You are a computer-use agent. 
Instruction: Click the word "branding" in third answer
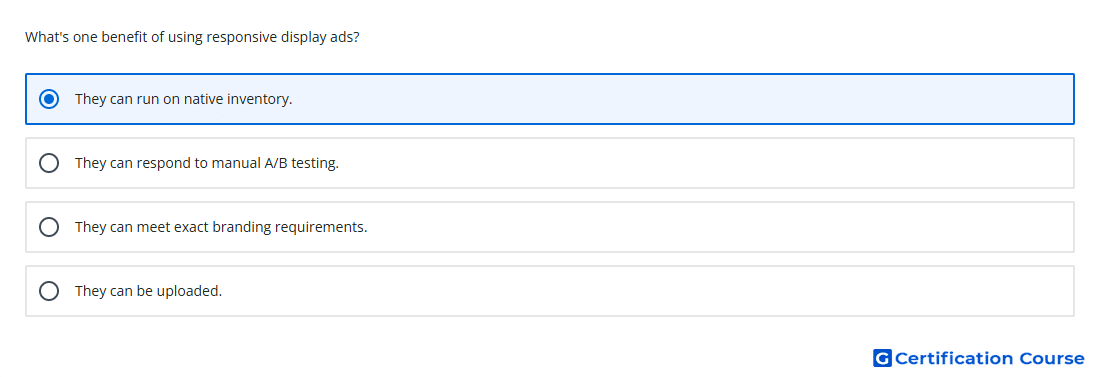point(241,227)
